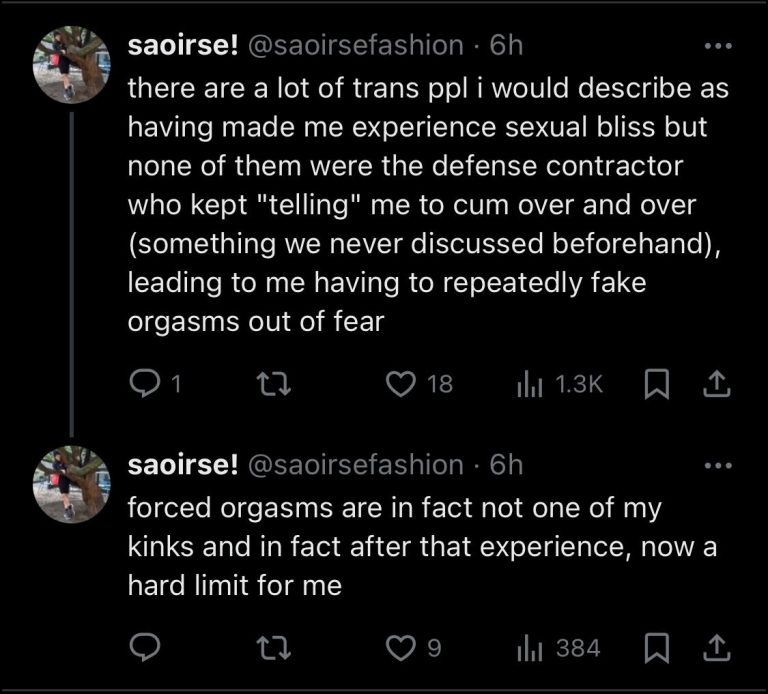Like the first tweet with 18 likes
Viewport: 768px width, 694px height.
[400, 384]
